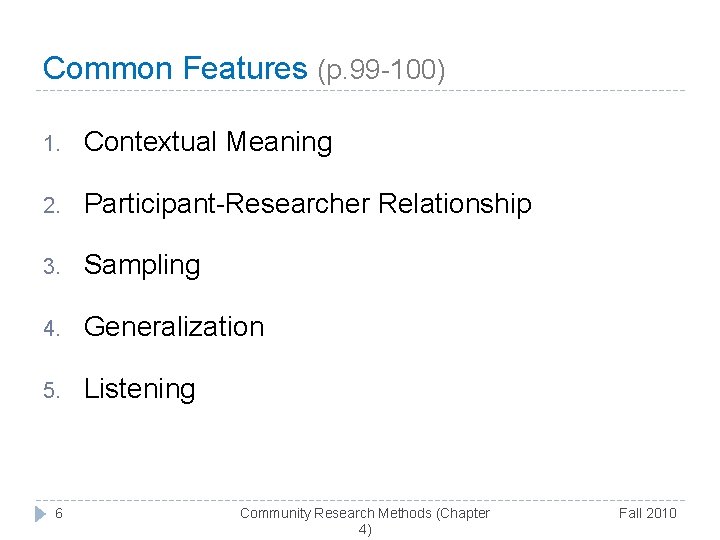Viewport: 720px width, 540px height.
Task: Select the "Generalization" list item
Action: [x=174, y=327]
